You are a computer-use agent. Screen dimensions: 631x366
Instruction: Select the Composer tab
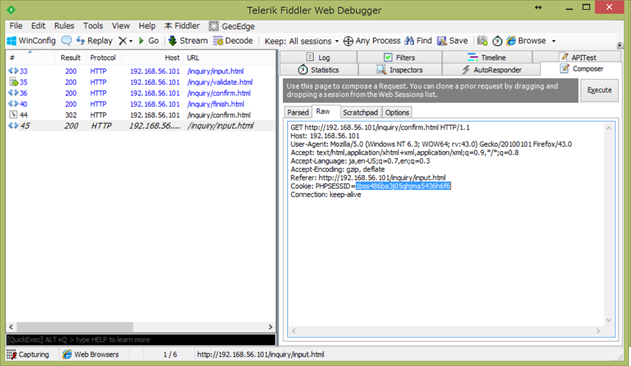[x=582, y=69]
